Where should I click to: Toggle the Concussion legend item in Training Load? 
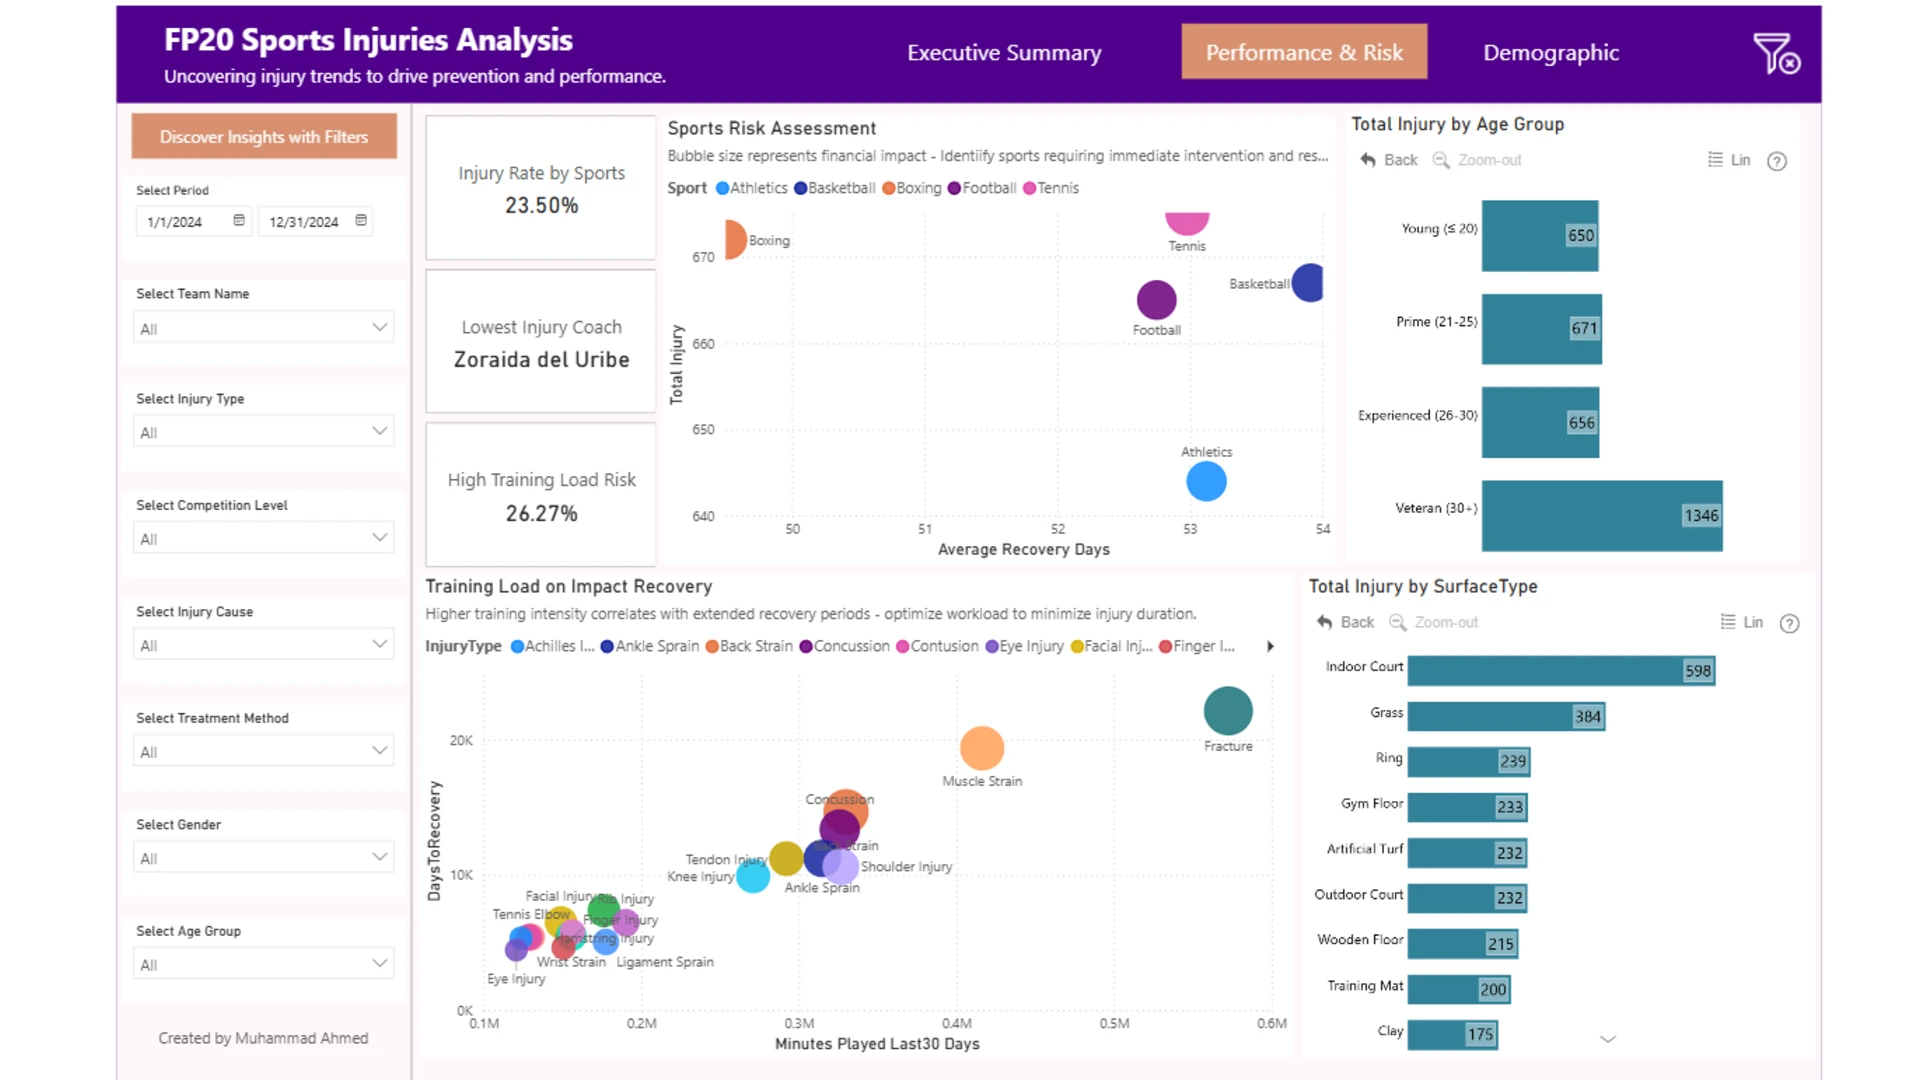845,646
